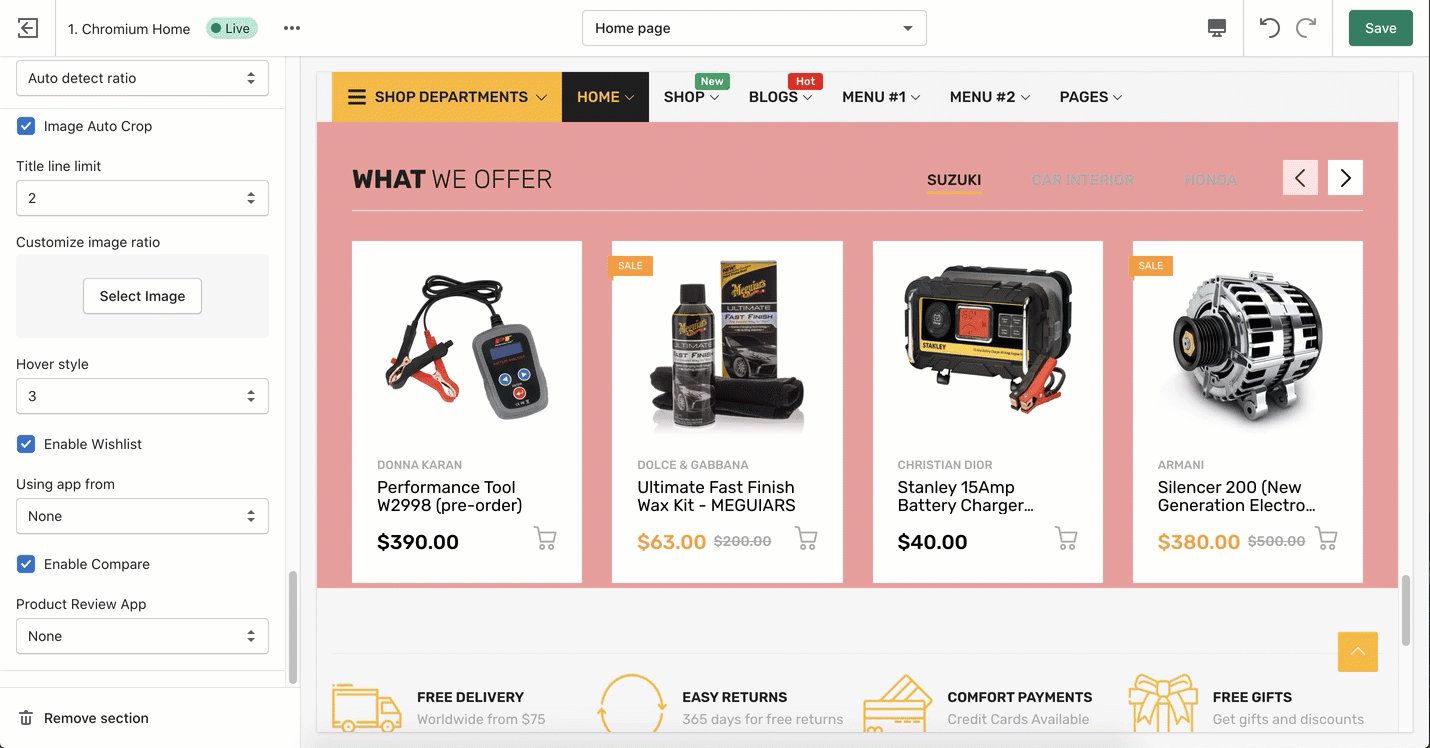The height and width of the screenshot is (748, 1430).
Task: Toggle the Enable Wishlist checkbox
Action: tap(26, 444)
